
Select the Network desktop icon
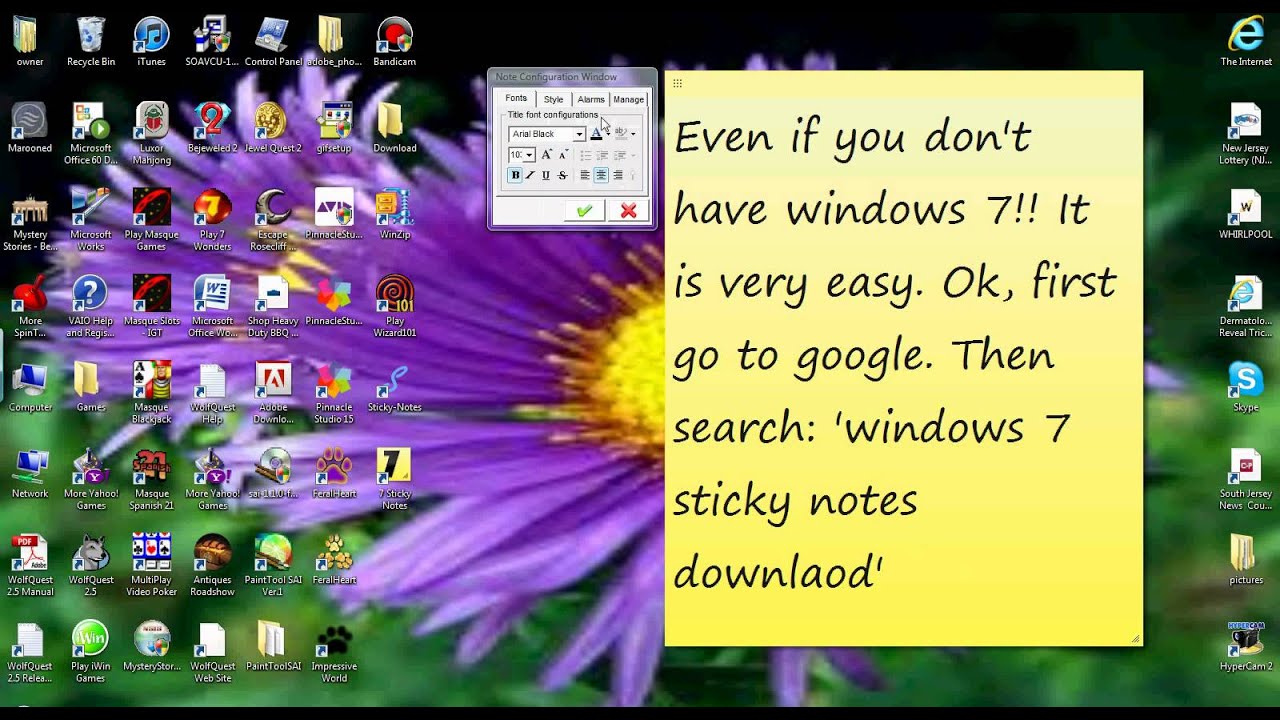point(30,473)
